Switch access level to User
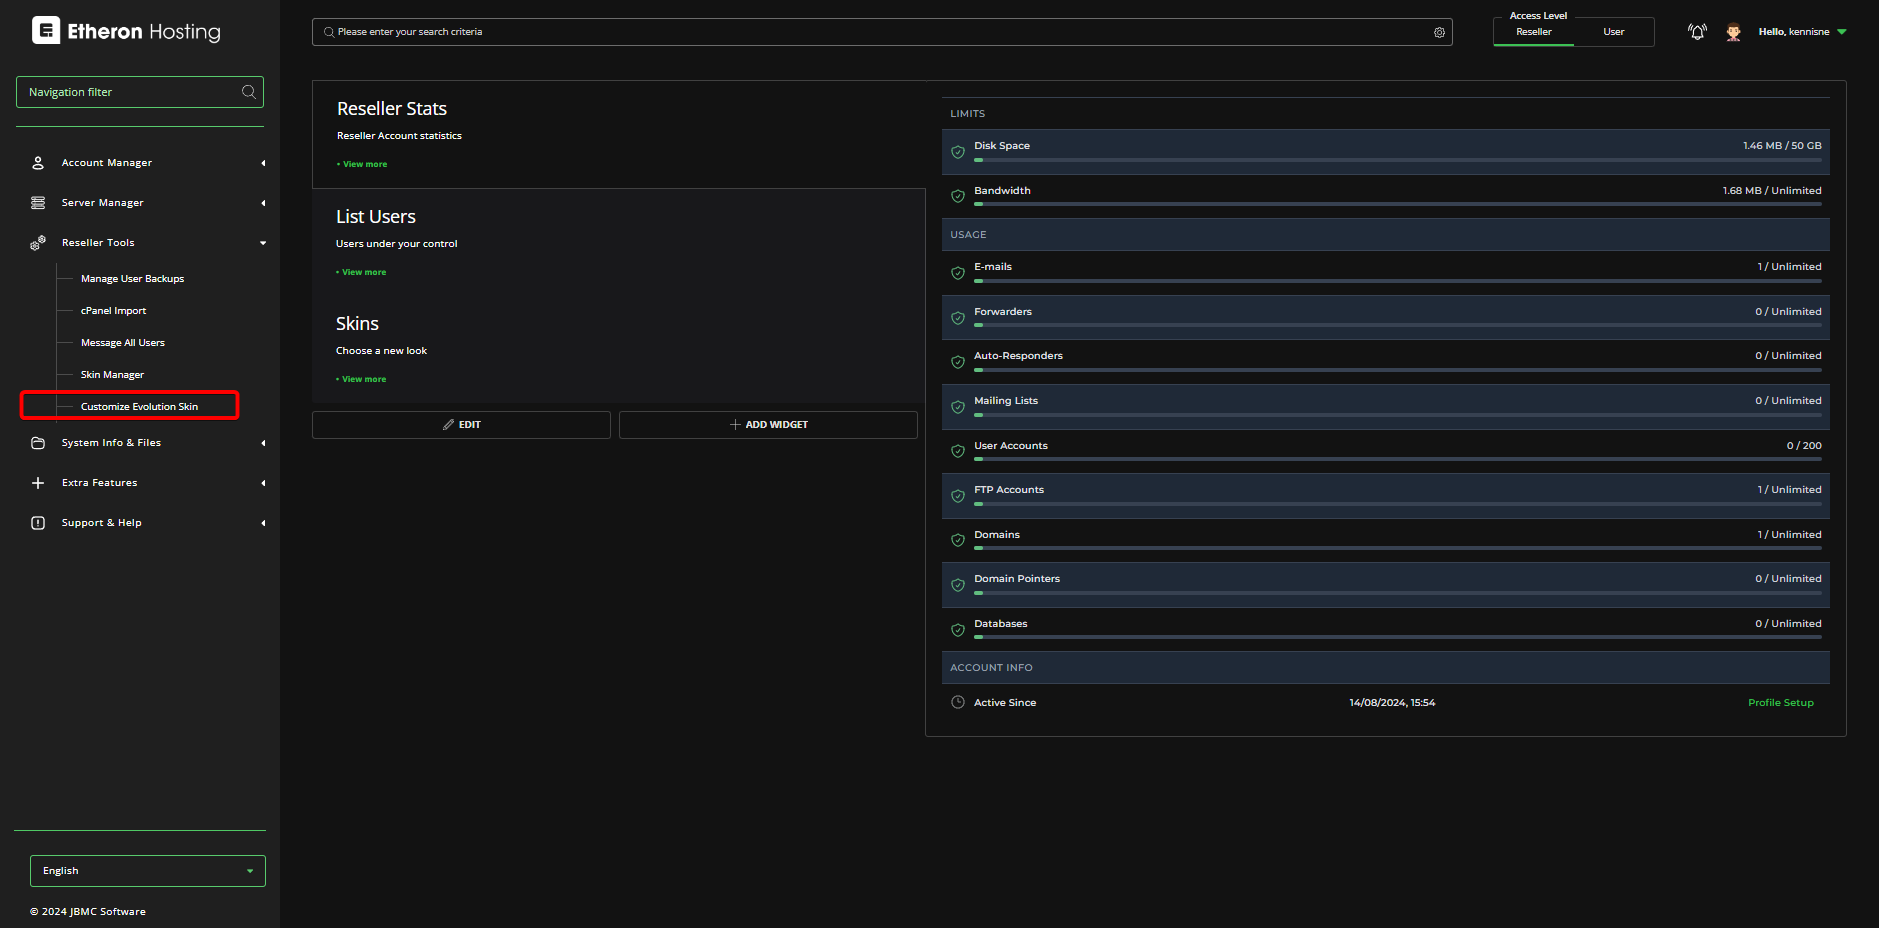 coord(1613,32)
